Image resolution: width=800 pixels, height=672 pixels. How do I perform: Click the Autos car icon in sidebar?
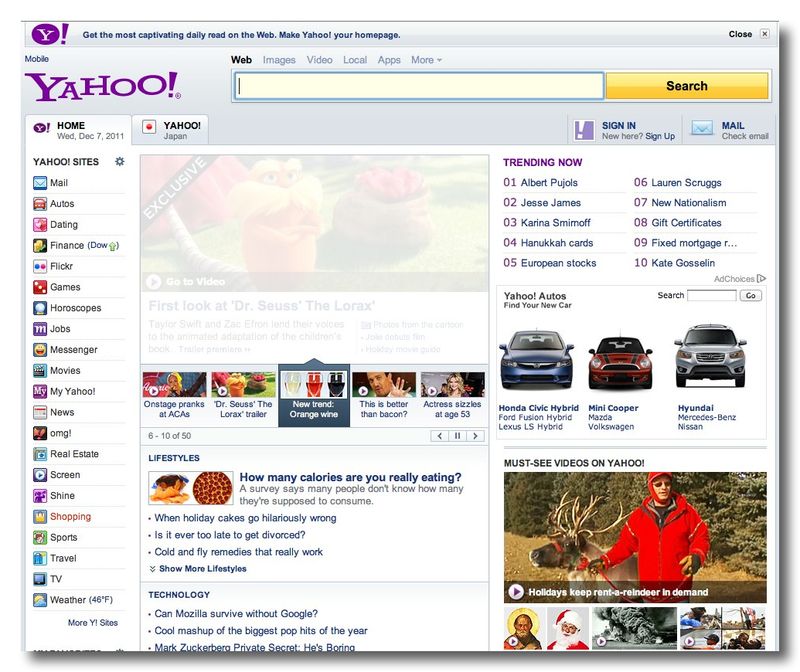click(40, 204)
